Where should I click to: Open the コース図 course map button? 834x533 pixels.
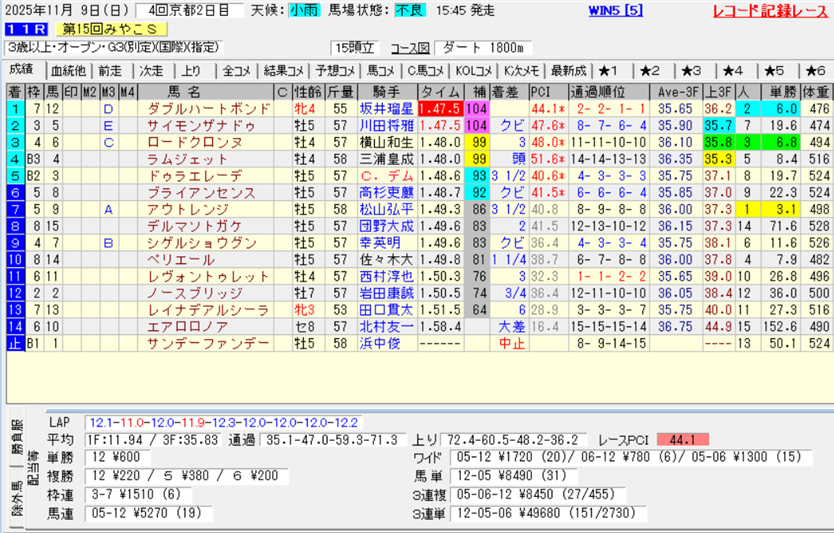[410, 48]
